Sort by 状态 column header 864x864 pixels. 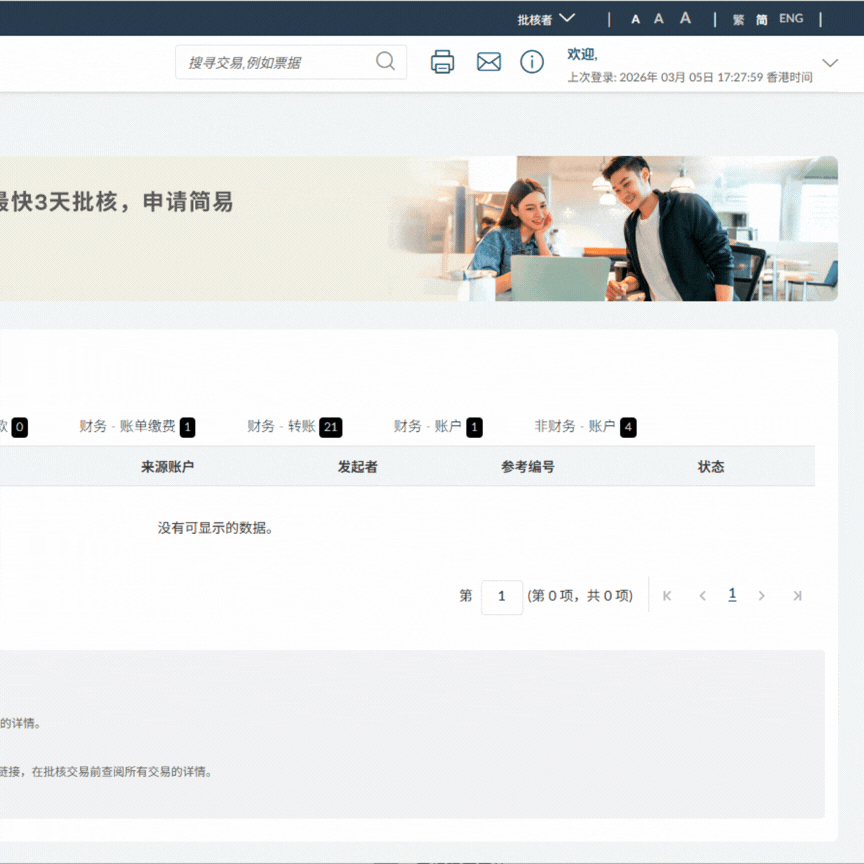pyautogui.click(x=711, y=467)
